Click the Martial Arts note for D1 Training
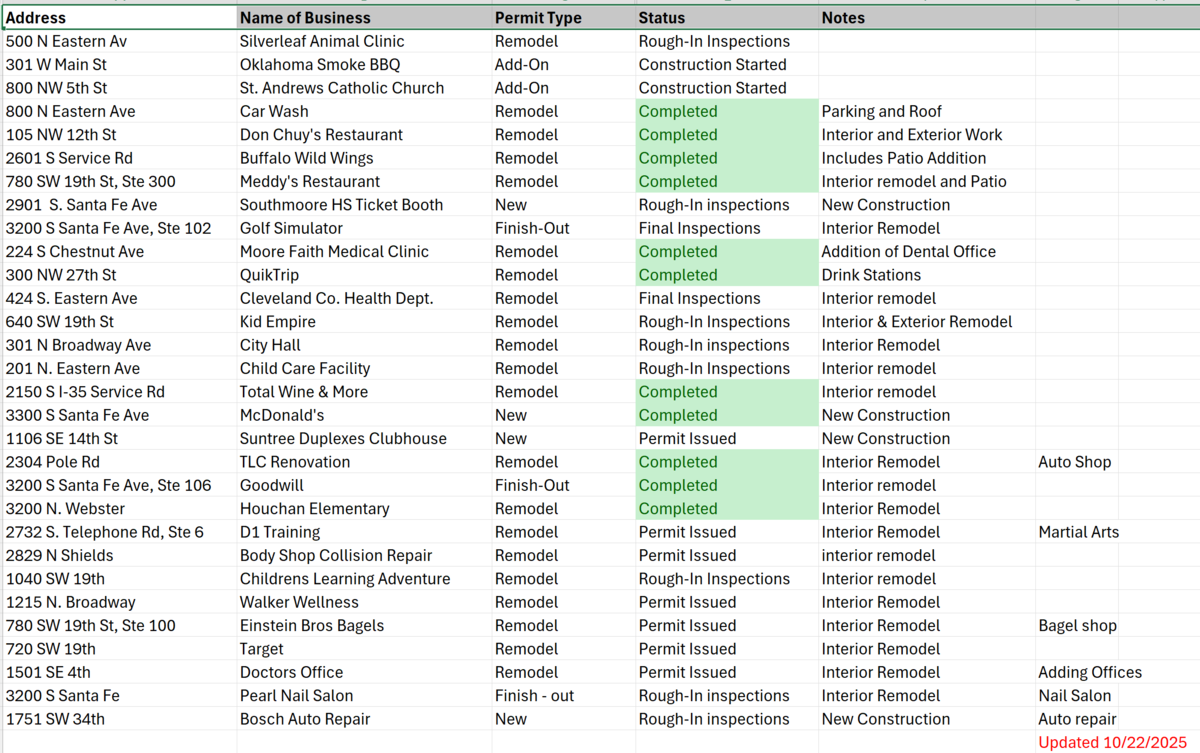The image size is (1200, 753). (x=1078, y=532)
